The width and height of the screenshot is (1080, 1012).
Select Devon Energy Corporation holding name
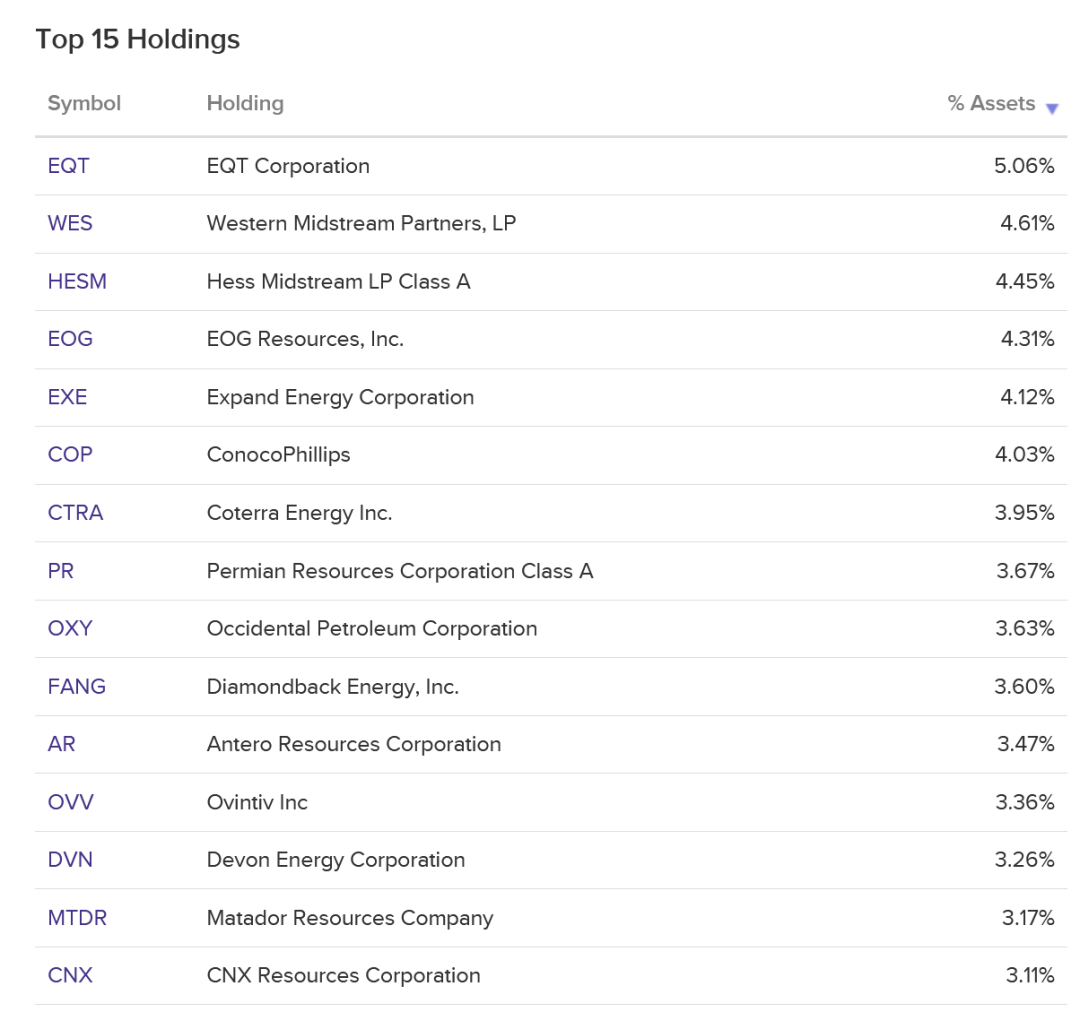click(x=336, y=860)
